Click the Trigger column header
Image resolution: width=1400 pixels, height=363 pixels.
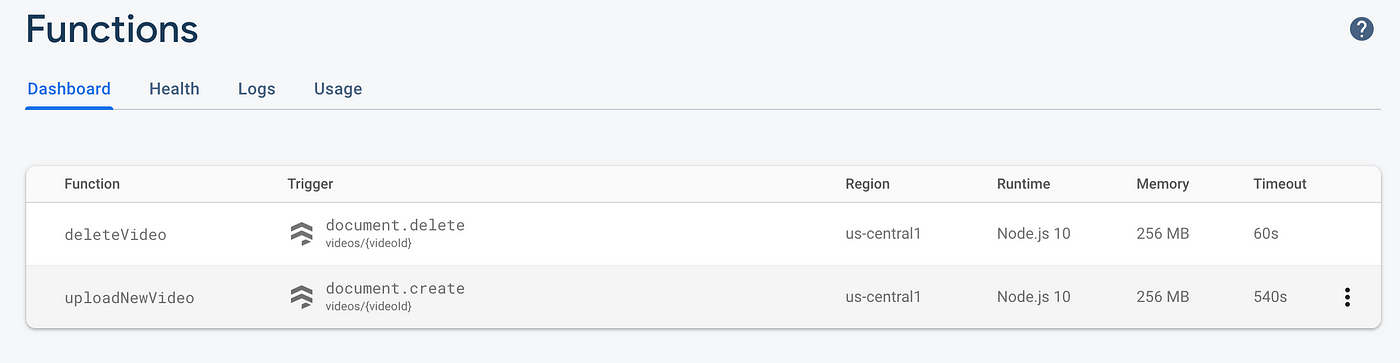coord(310,184)
